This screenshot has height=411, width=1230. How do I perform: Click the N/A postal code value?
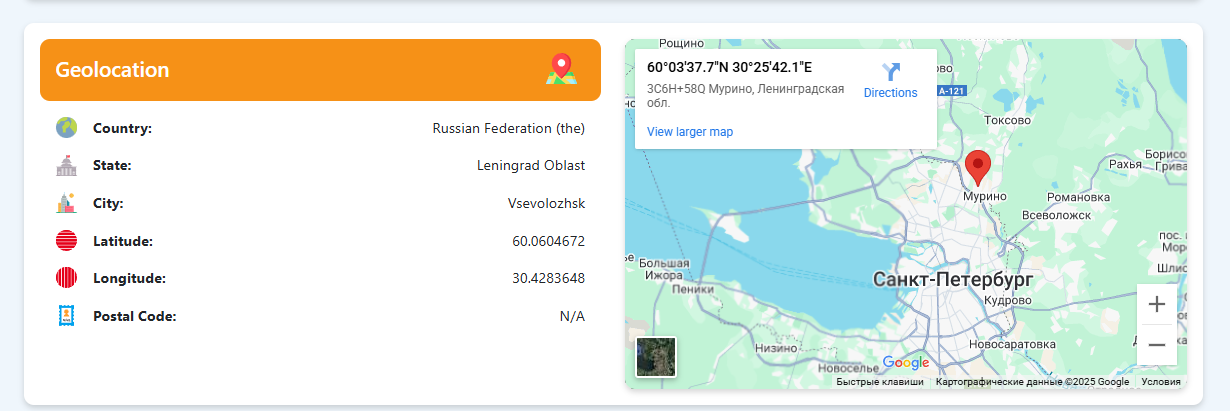pyautogui.click(x=573, y=316)
